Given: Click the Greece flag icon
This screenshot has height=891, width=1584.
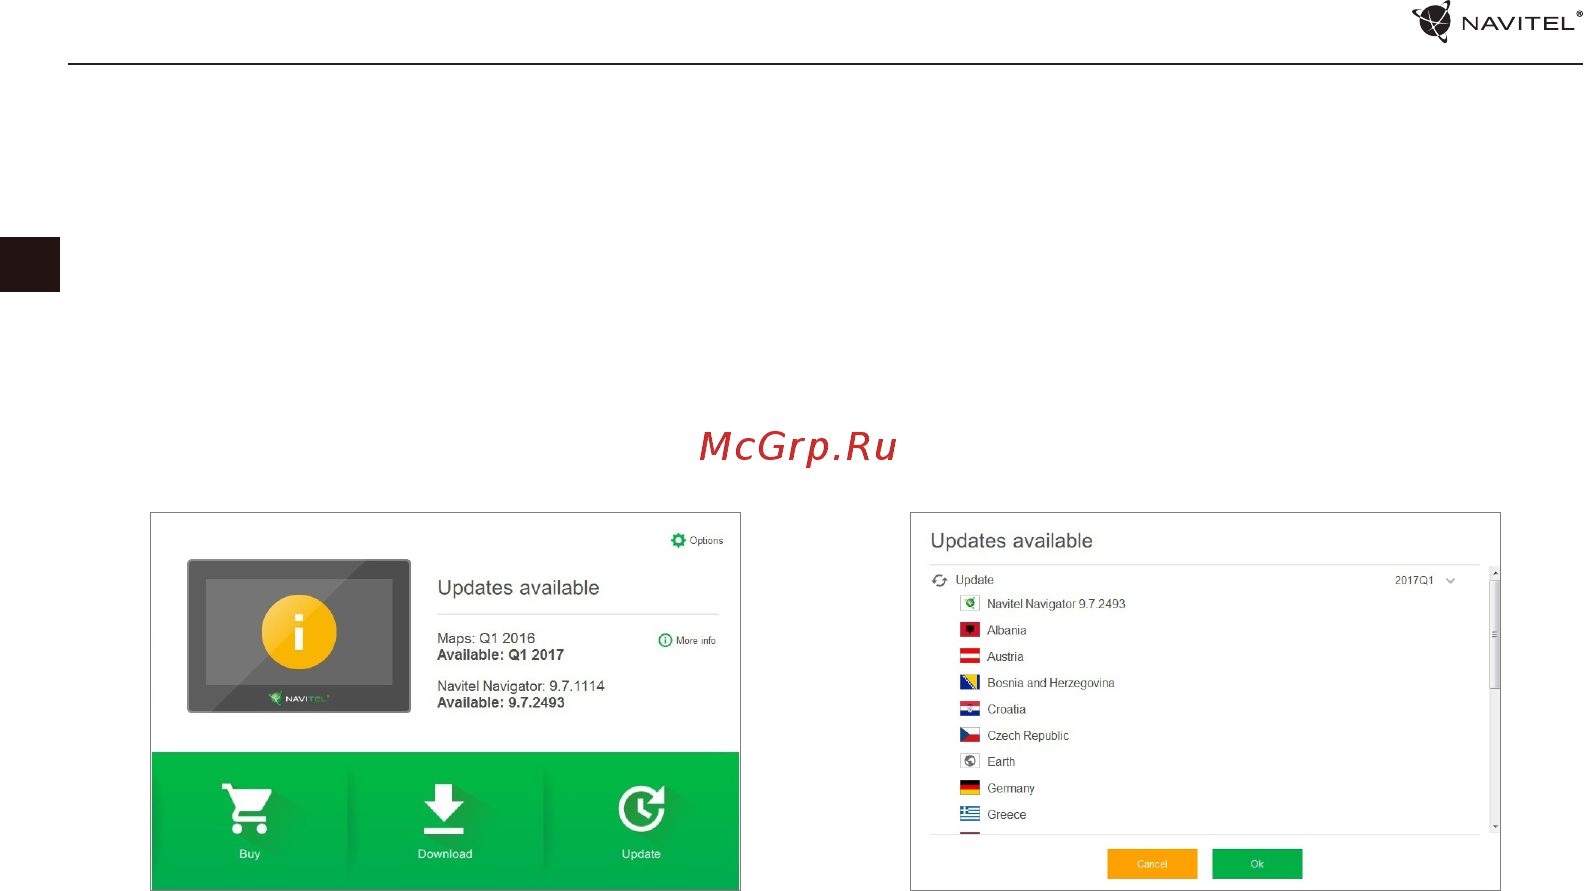Looking at the screenshot, I should click(x=970, y=814).
